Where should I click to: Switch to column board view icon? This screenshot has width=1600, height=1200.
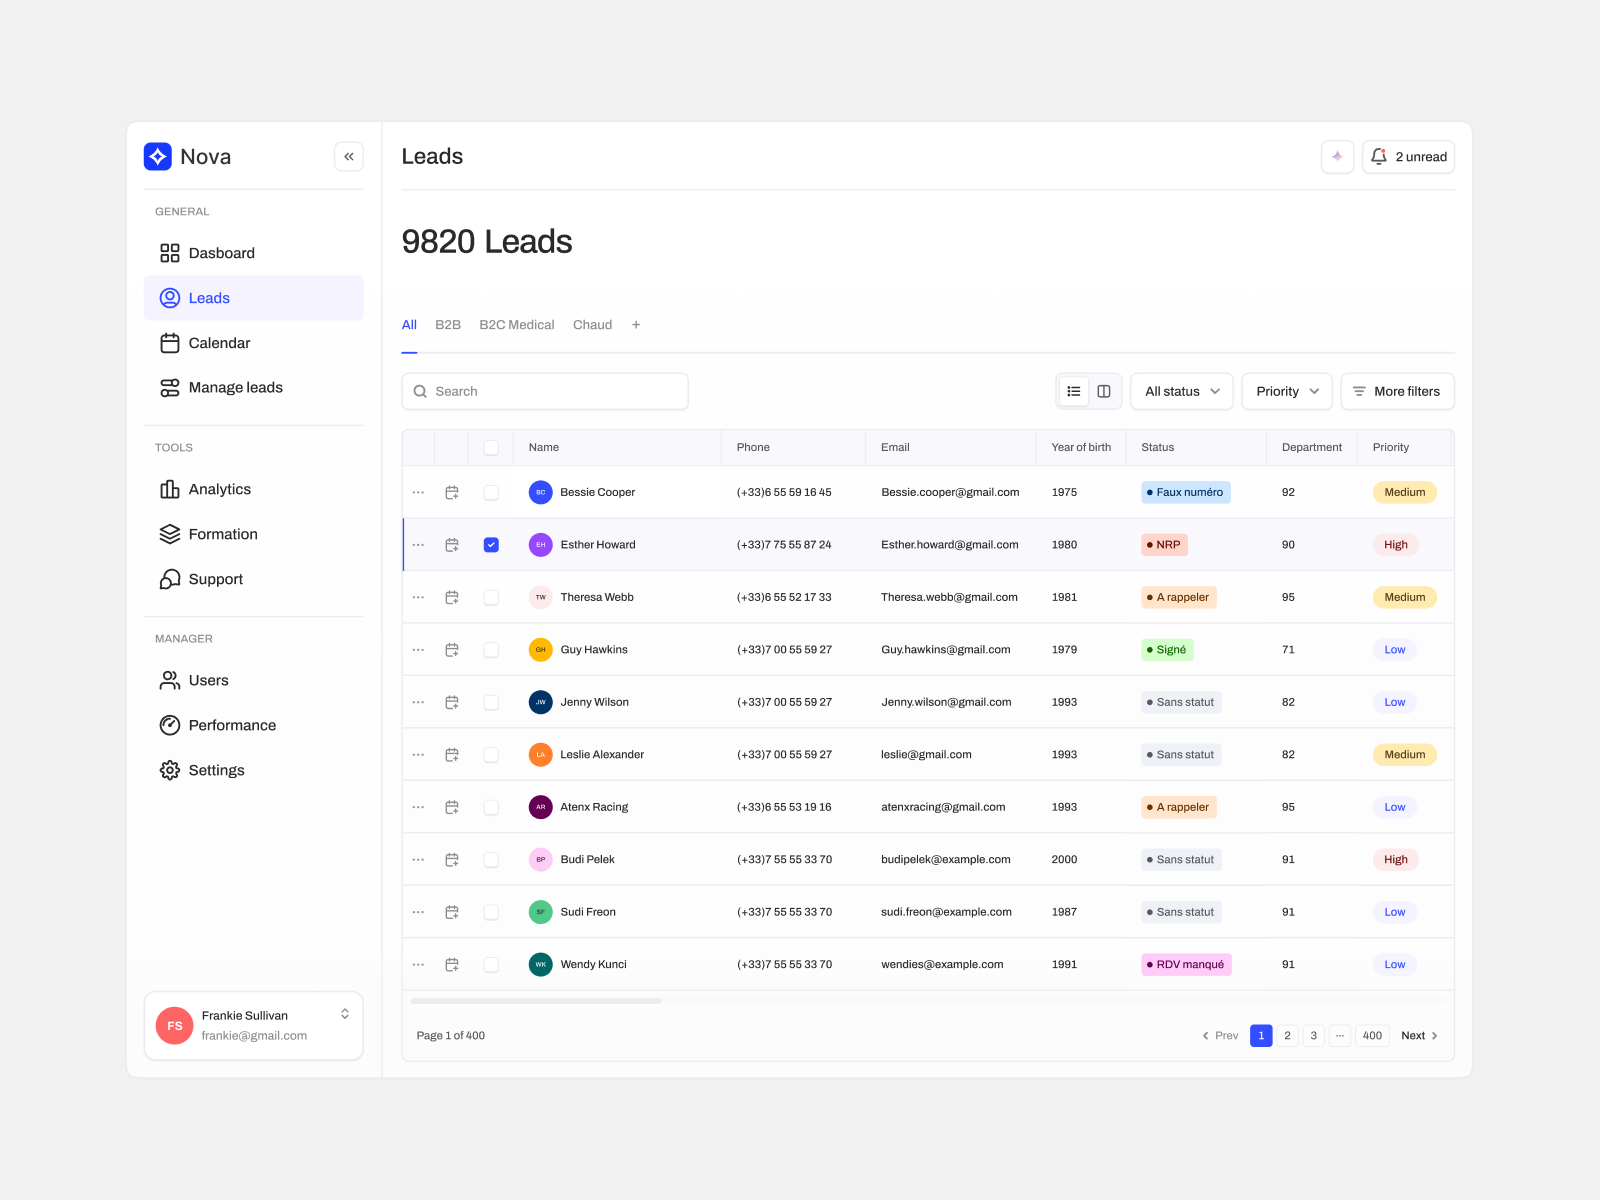pos(1104,392)
